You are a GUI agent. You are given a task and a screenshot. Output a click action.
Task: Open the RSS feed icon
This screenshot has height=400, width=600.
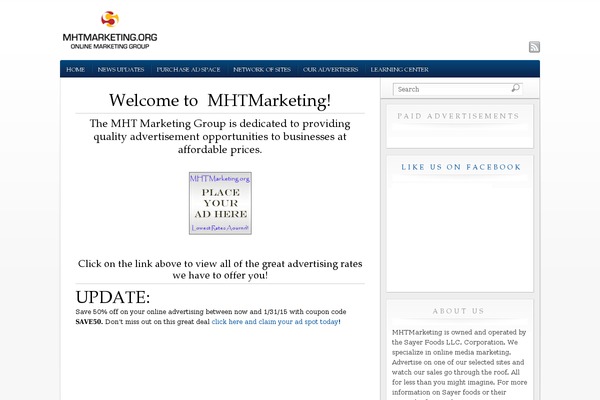pyautogui.click(x=534, y=47)
